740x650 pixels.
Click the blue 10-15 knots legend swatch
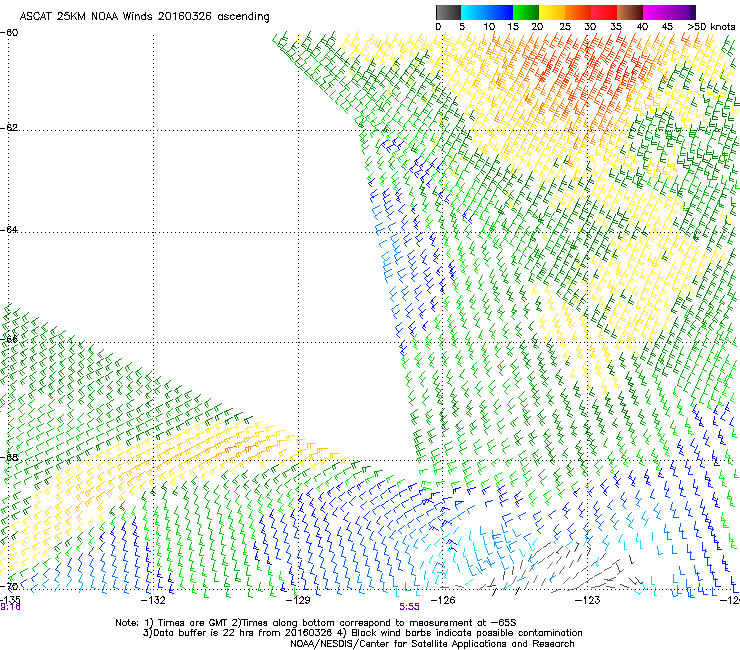click(x=500, y=12)
